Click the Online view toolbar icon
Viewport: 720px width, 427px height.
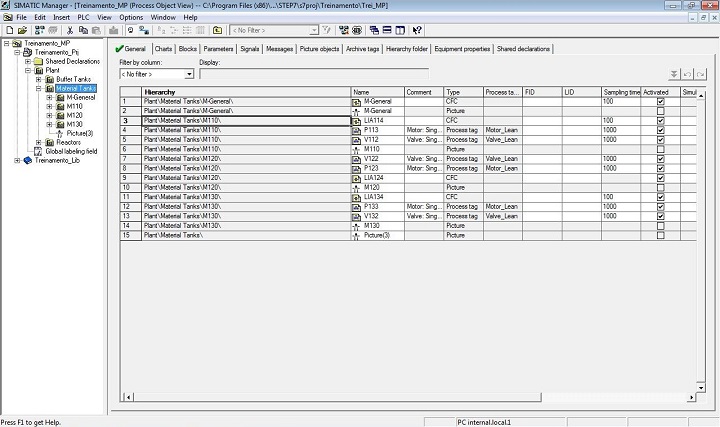click(144, 30)
